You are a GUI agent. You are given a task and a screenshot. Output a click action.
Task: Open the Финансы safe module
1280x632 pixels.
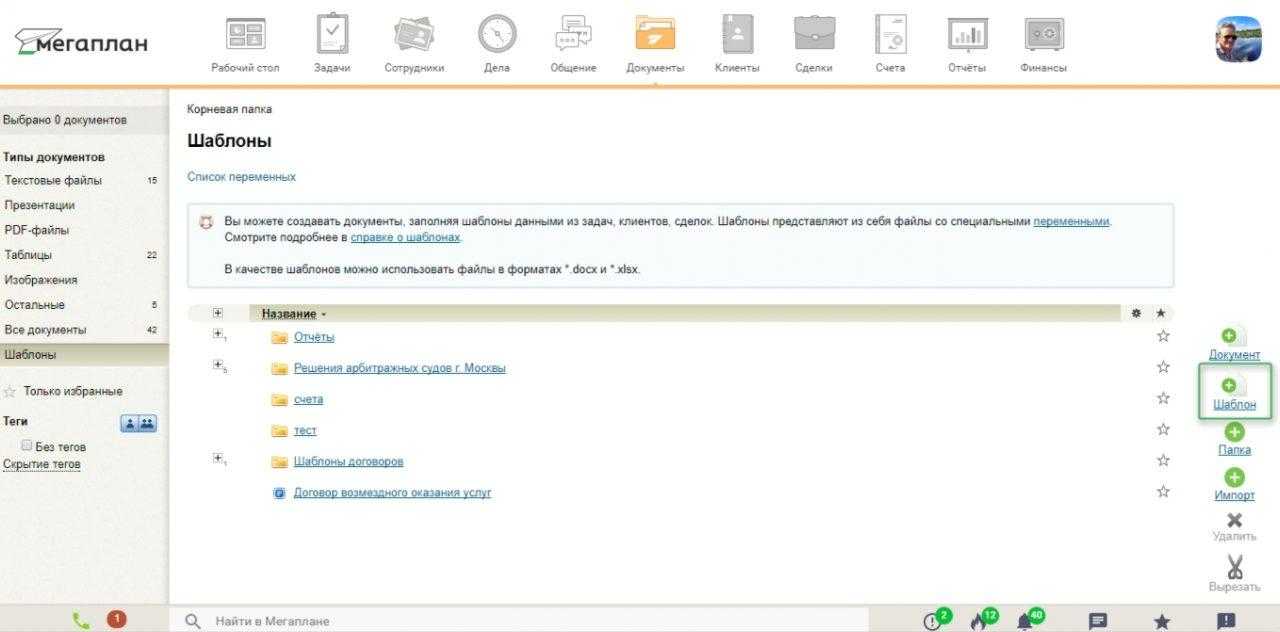pyautogui.click(x=1043, y=44)
